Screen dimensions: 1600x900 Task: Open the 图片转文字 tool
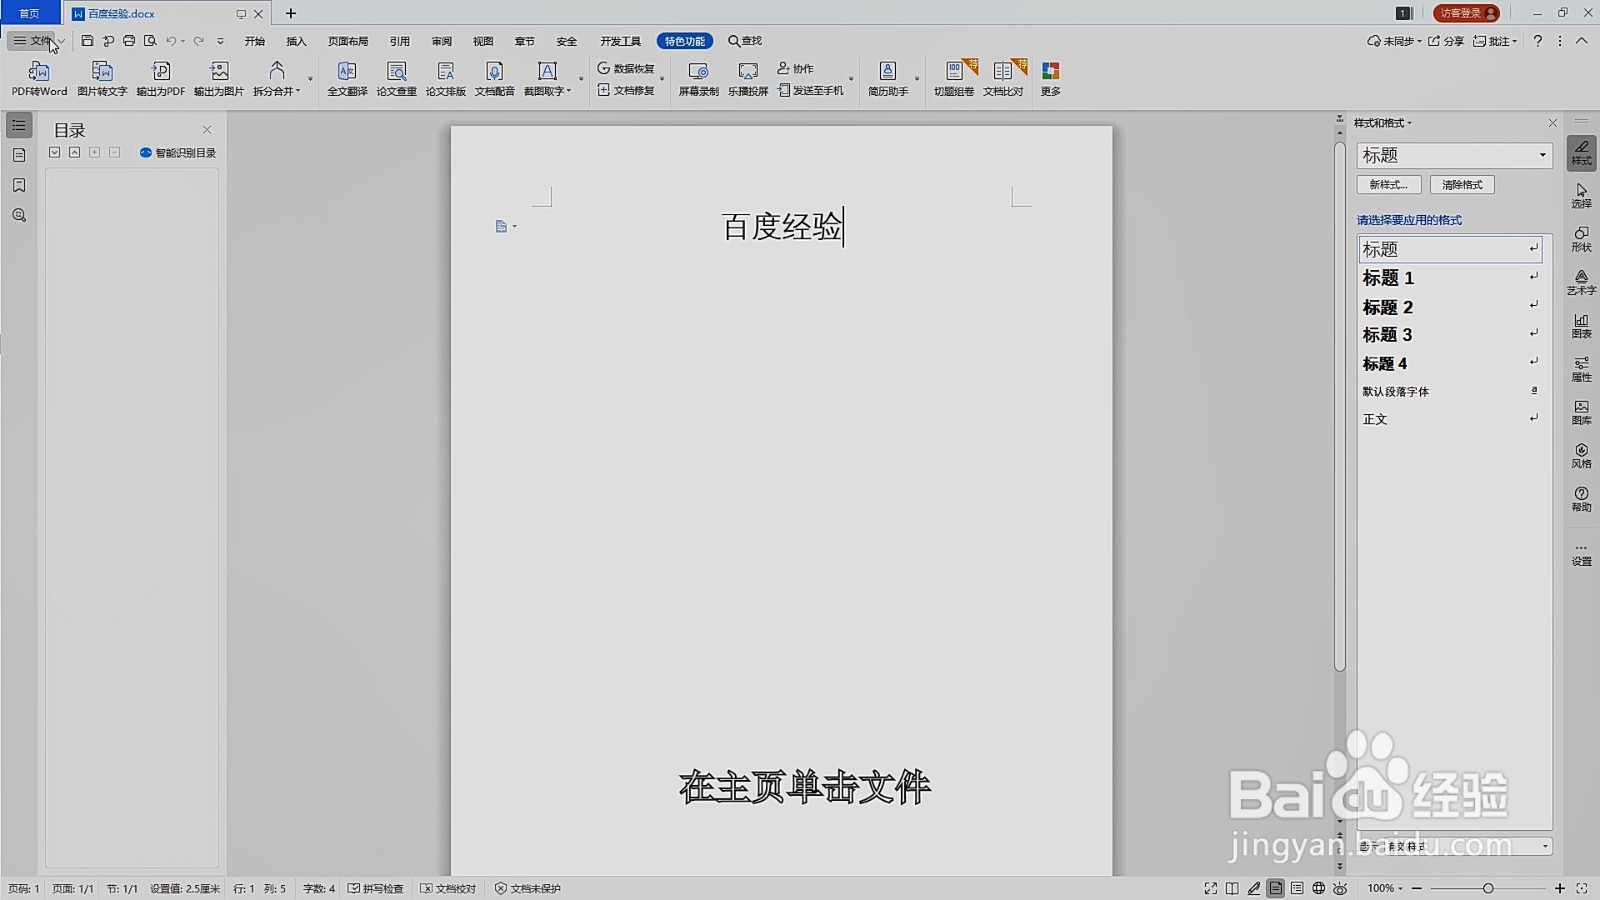tap(102, 79)
